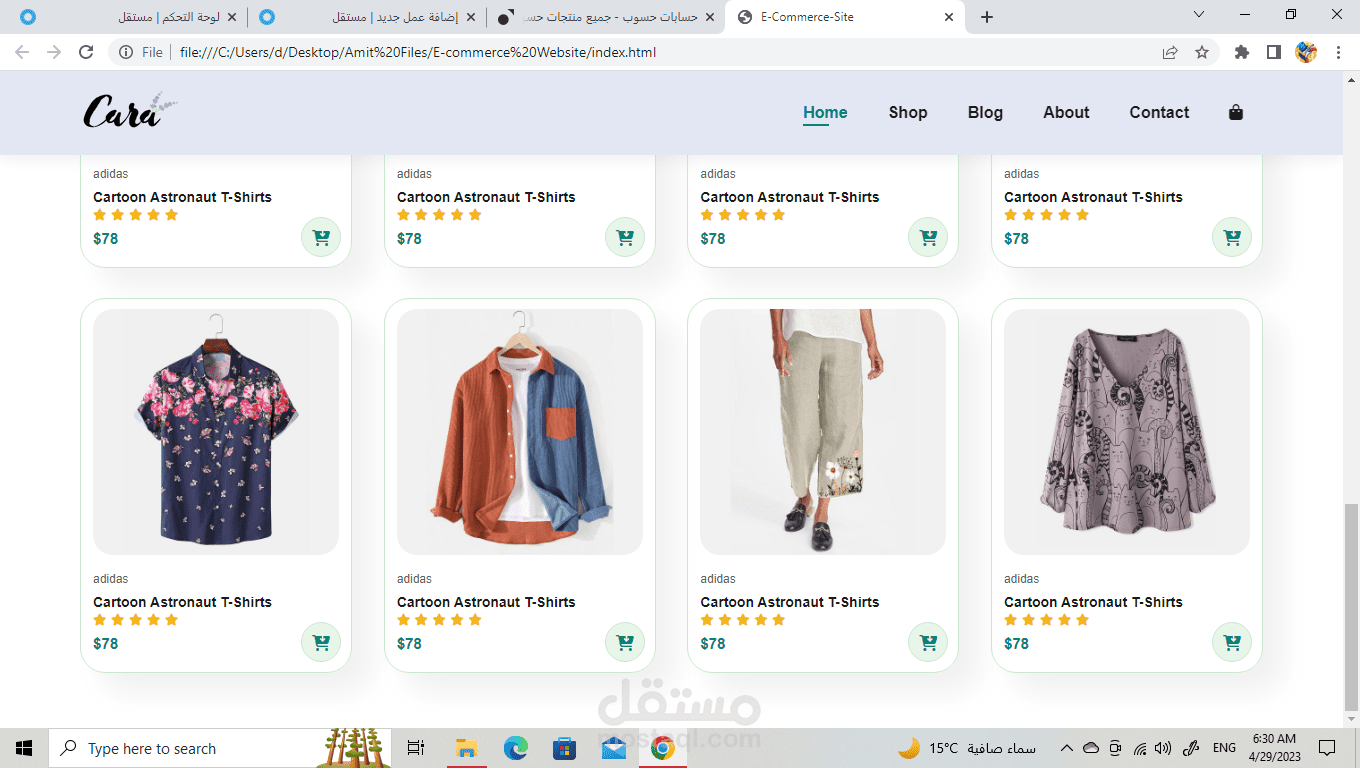
Task: Click inside the address bar
Action: coord(600,51)
